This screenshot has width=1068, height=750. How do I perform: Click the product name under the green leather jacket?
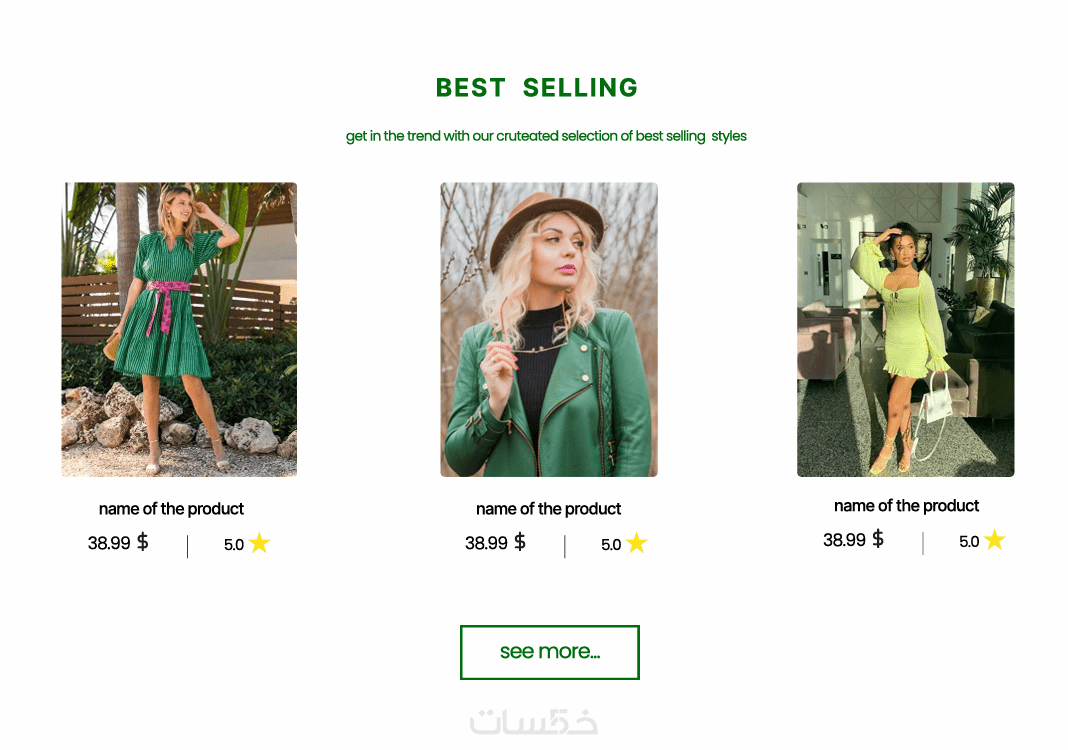[x=549, y=509]
